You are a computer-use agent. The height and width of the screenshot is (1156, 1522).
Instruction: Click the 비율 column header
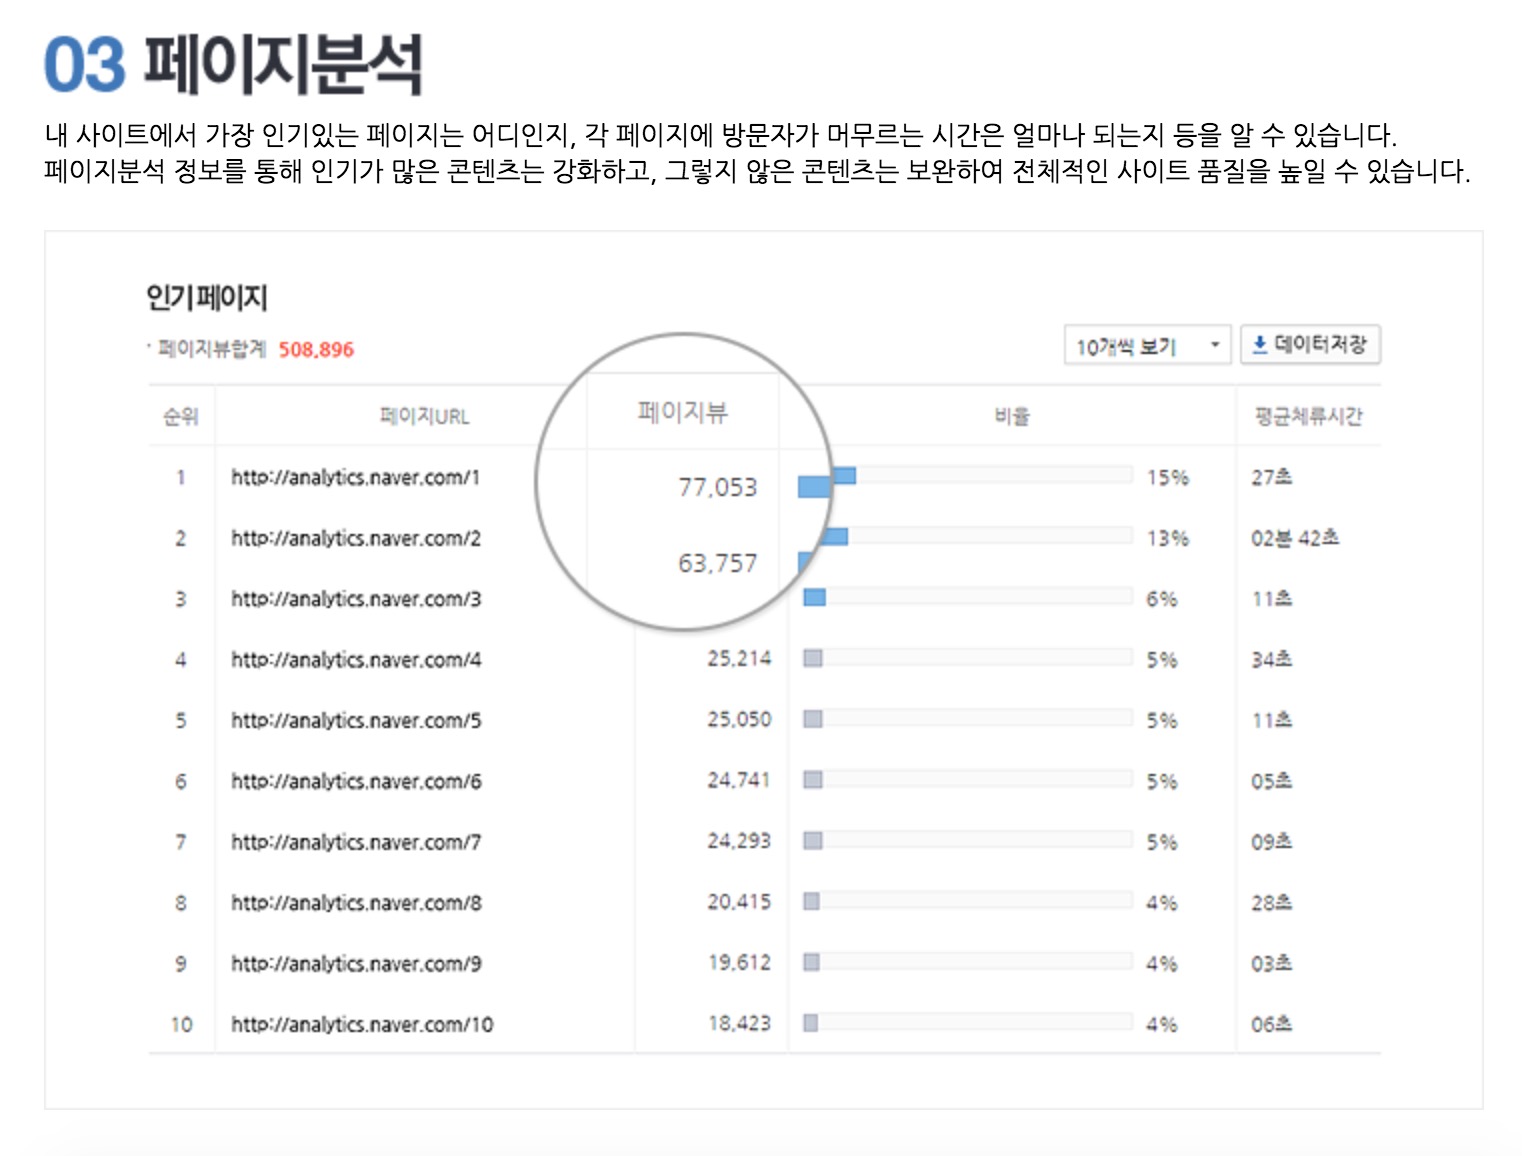1011,416
